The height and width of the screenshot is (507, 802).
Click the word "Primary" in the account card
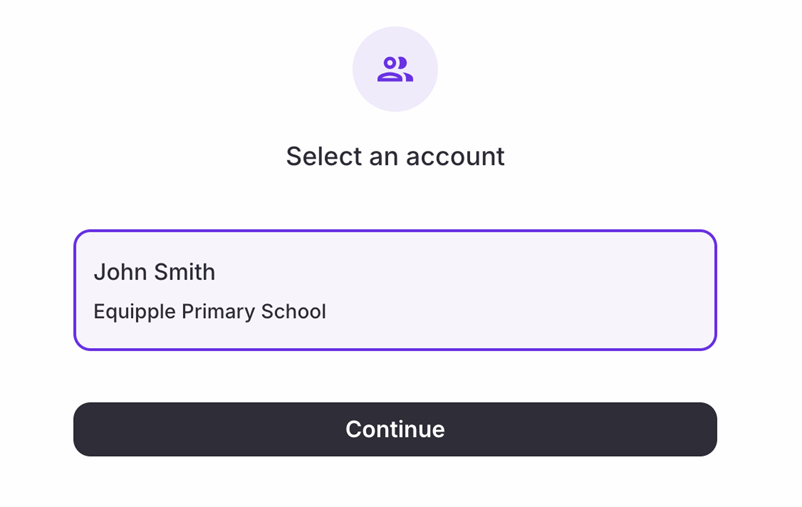point(218,312)
